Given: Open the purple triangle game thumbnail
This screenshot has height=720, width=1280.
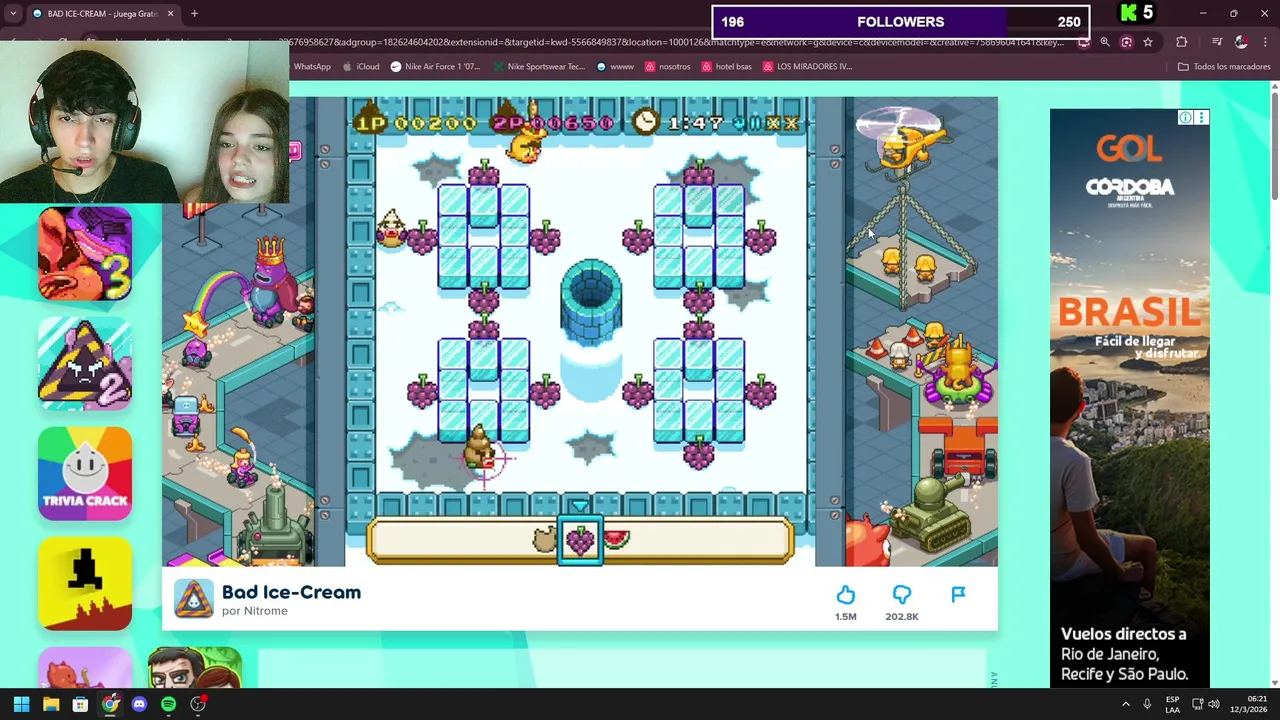Looking at the screenshot, I should [85, 363].
